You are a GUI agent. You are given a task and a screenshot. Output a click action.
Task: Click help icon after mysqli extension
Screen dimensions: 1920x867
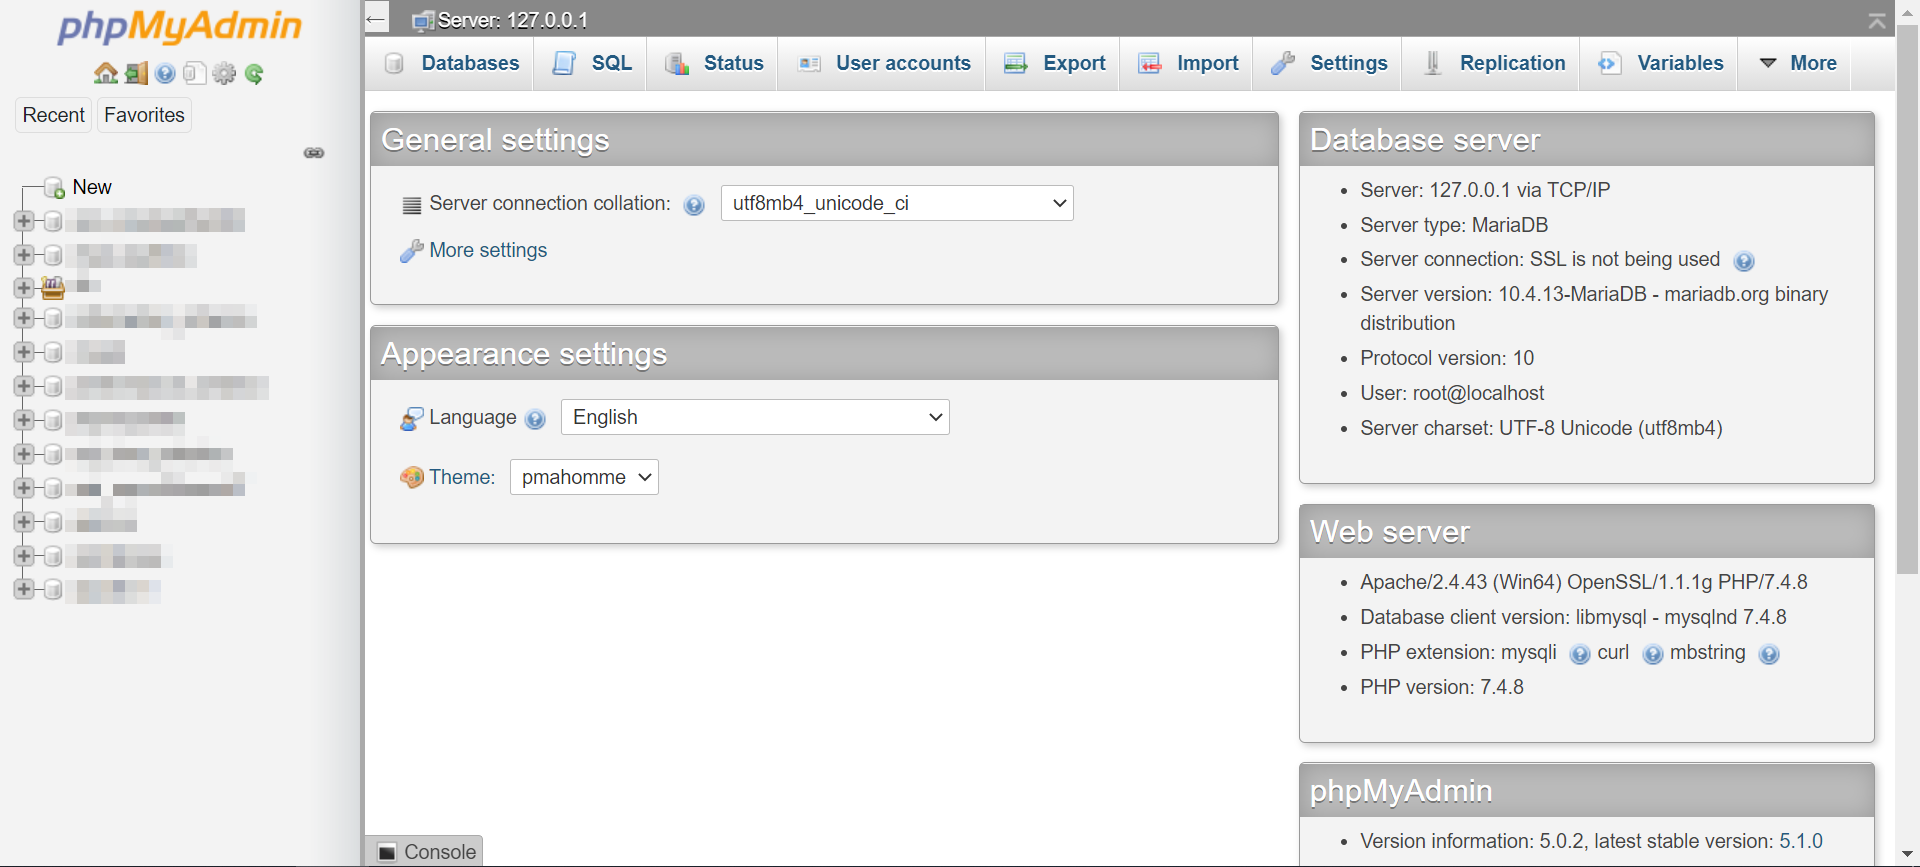tap(1580, 654)
